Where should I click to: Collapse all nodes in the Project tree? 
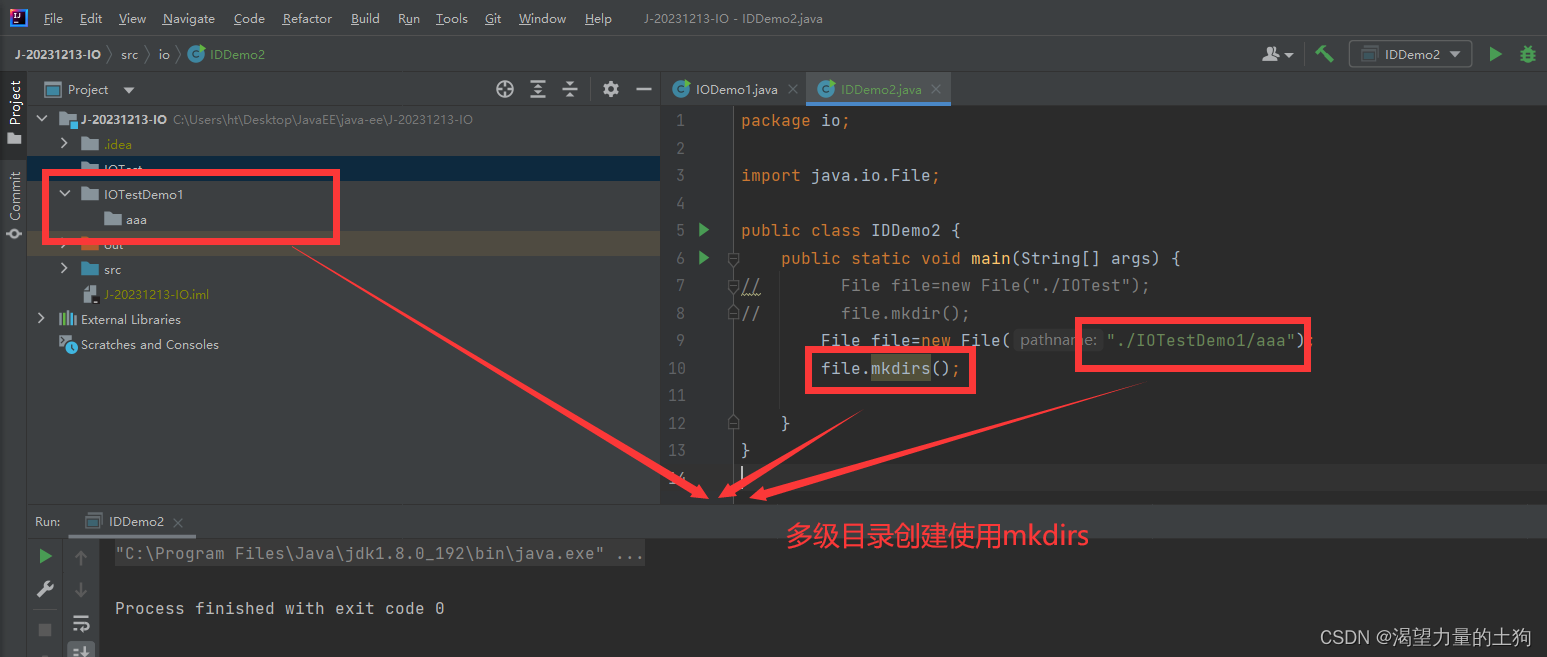(570, 89)
